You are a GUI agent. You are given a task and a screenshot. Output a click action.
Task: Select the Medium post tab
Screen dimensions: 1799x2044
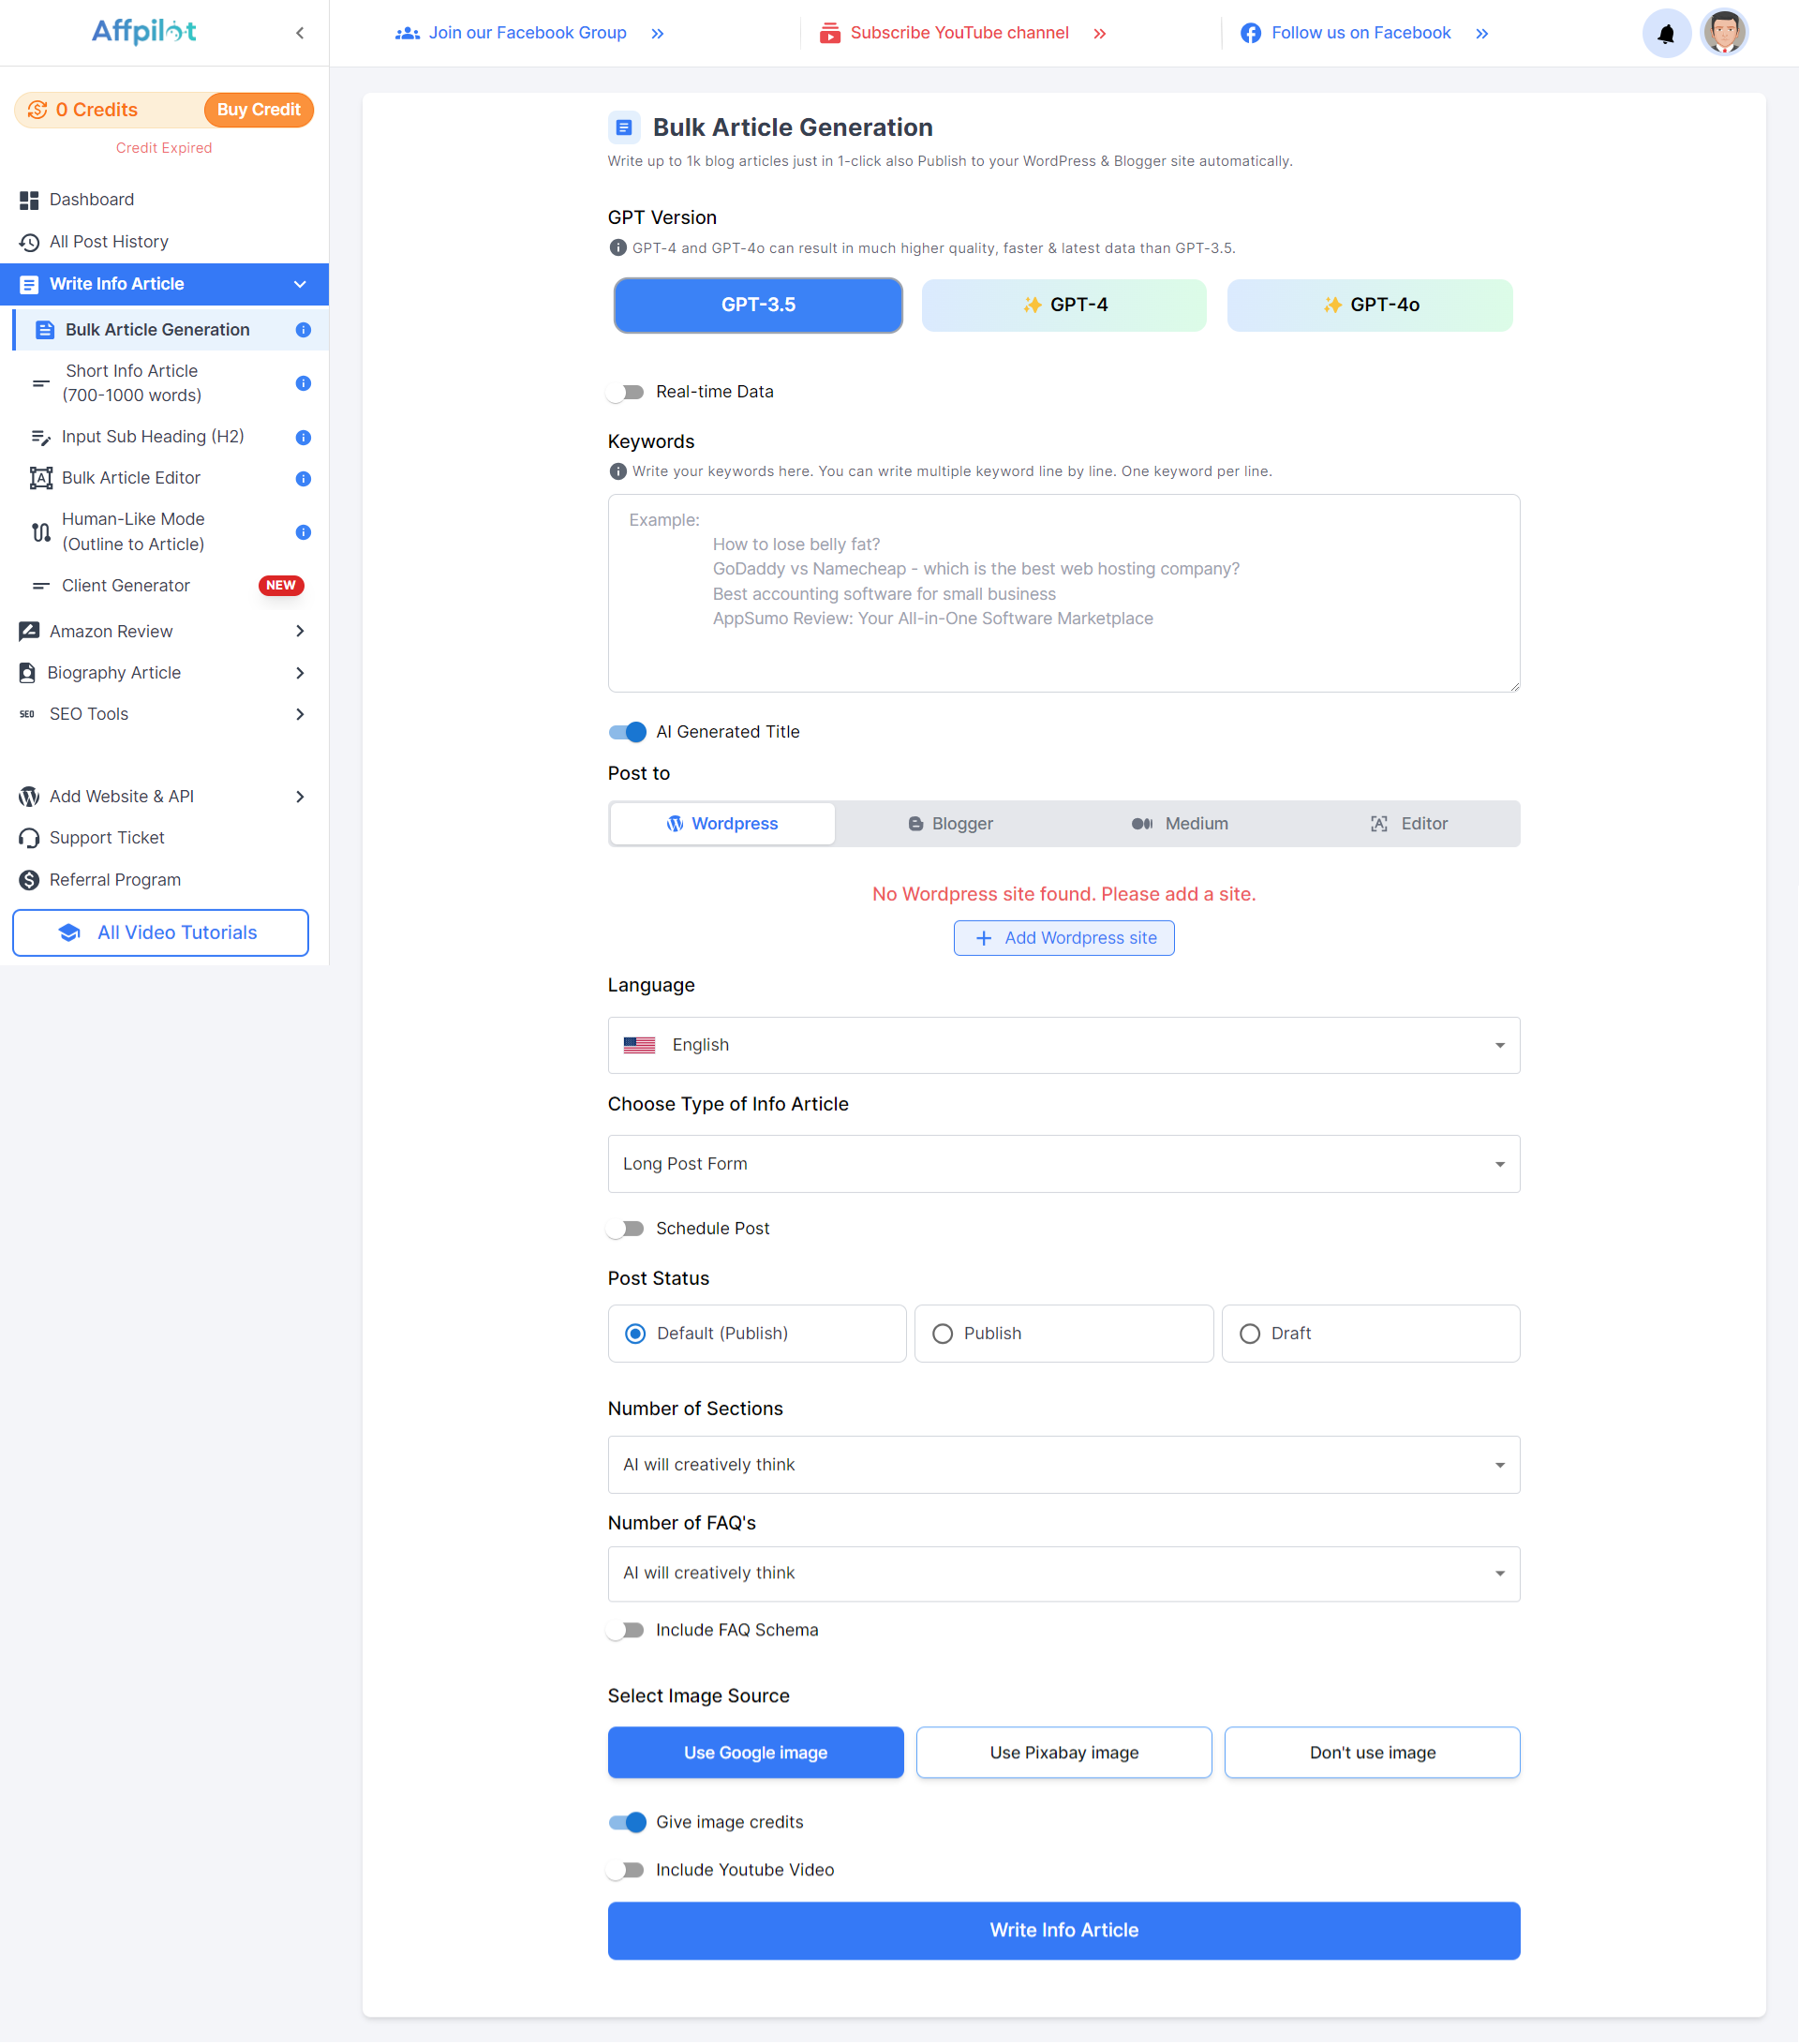click(x=1179, y=824)
